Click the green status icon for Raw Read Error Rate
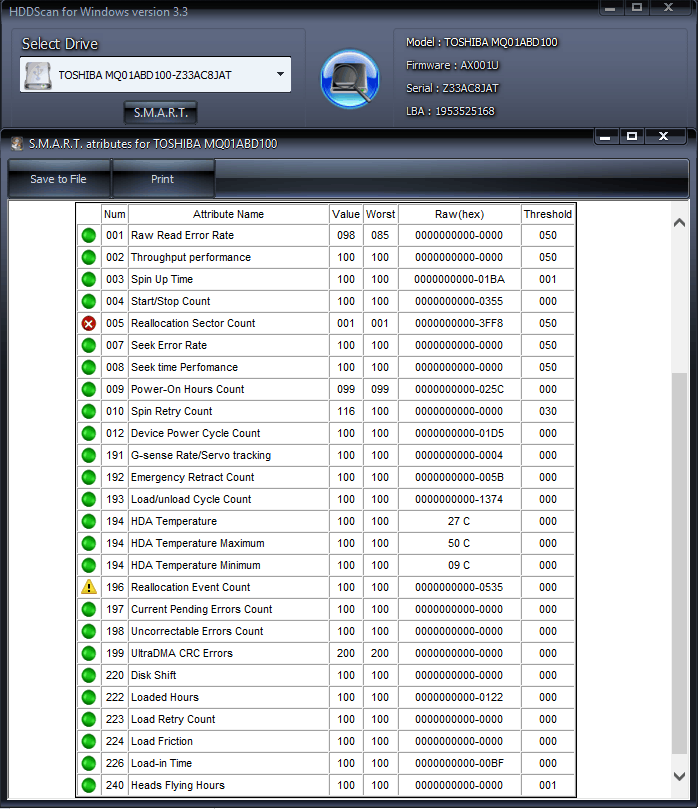 click(x=89, y=235)
